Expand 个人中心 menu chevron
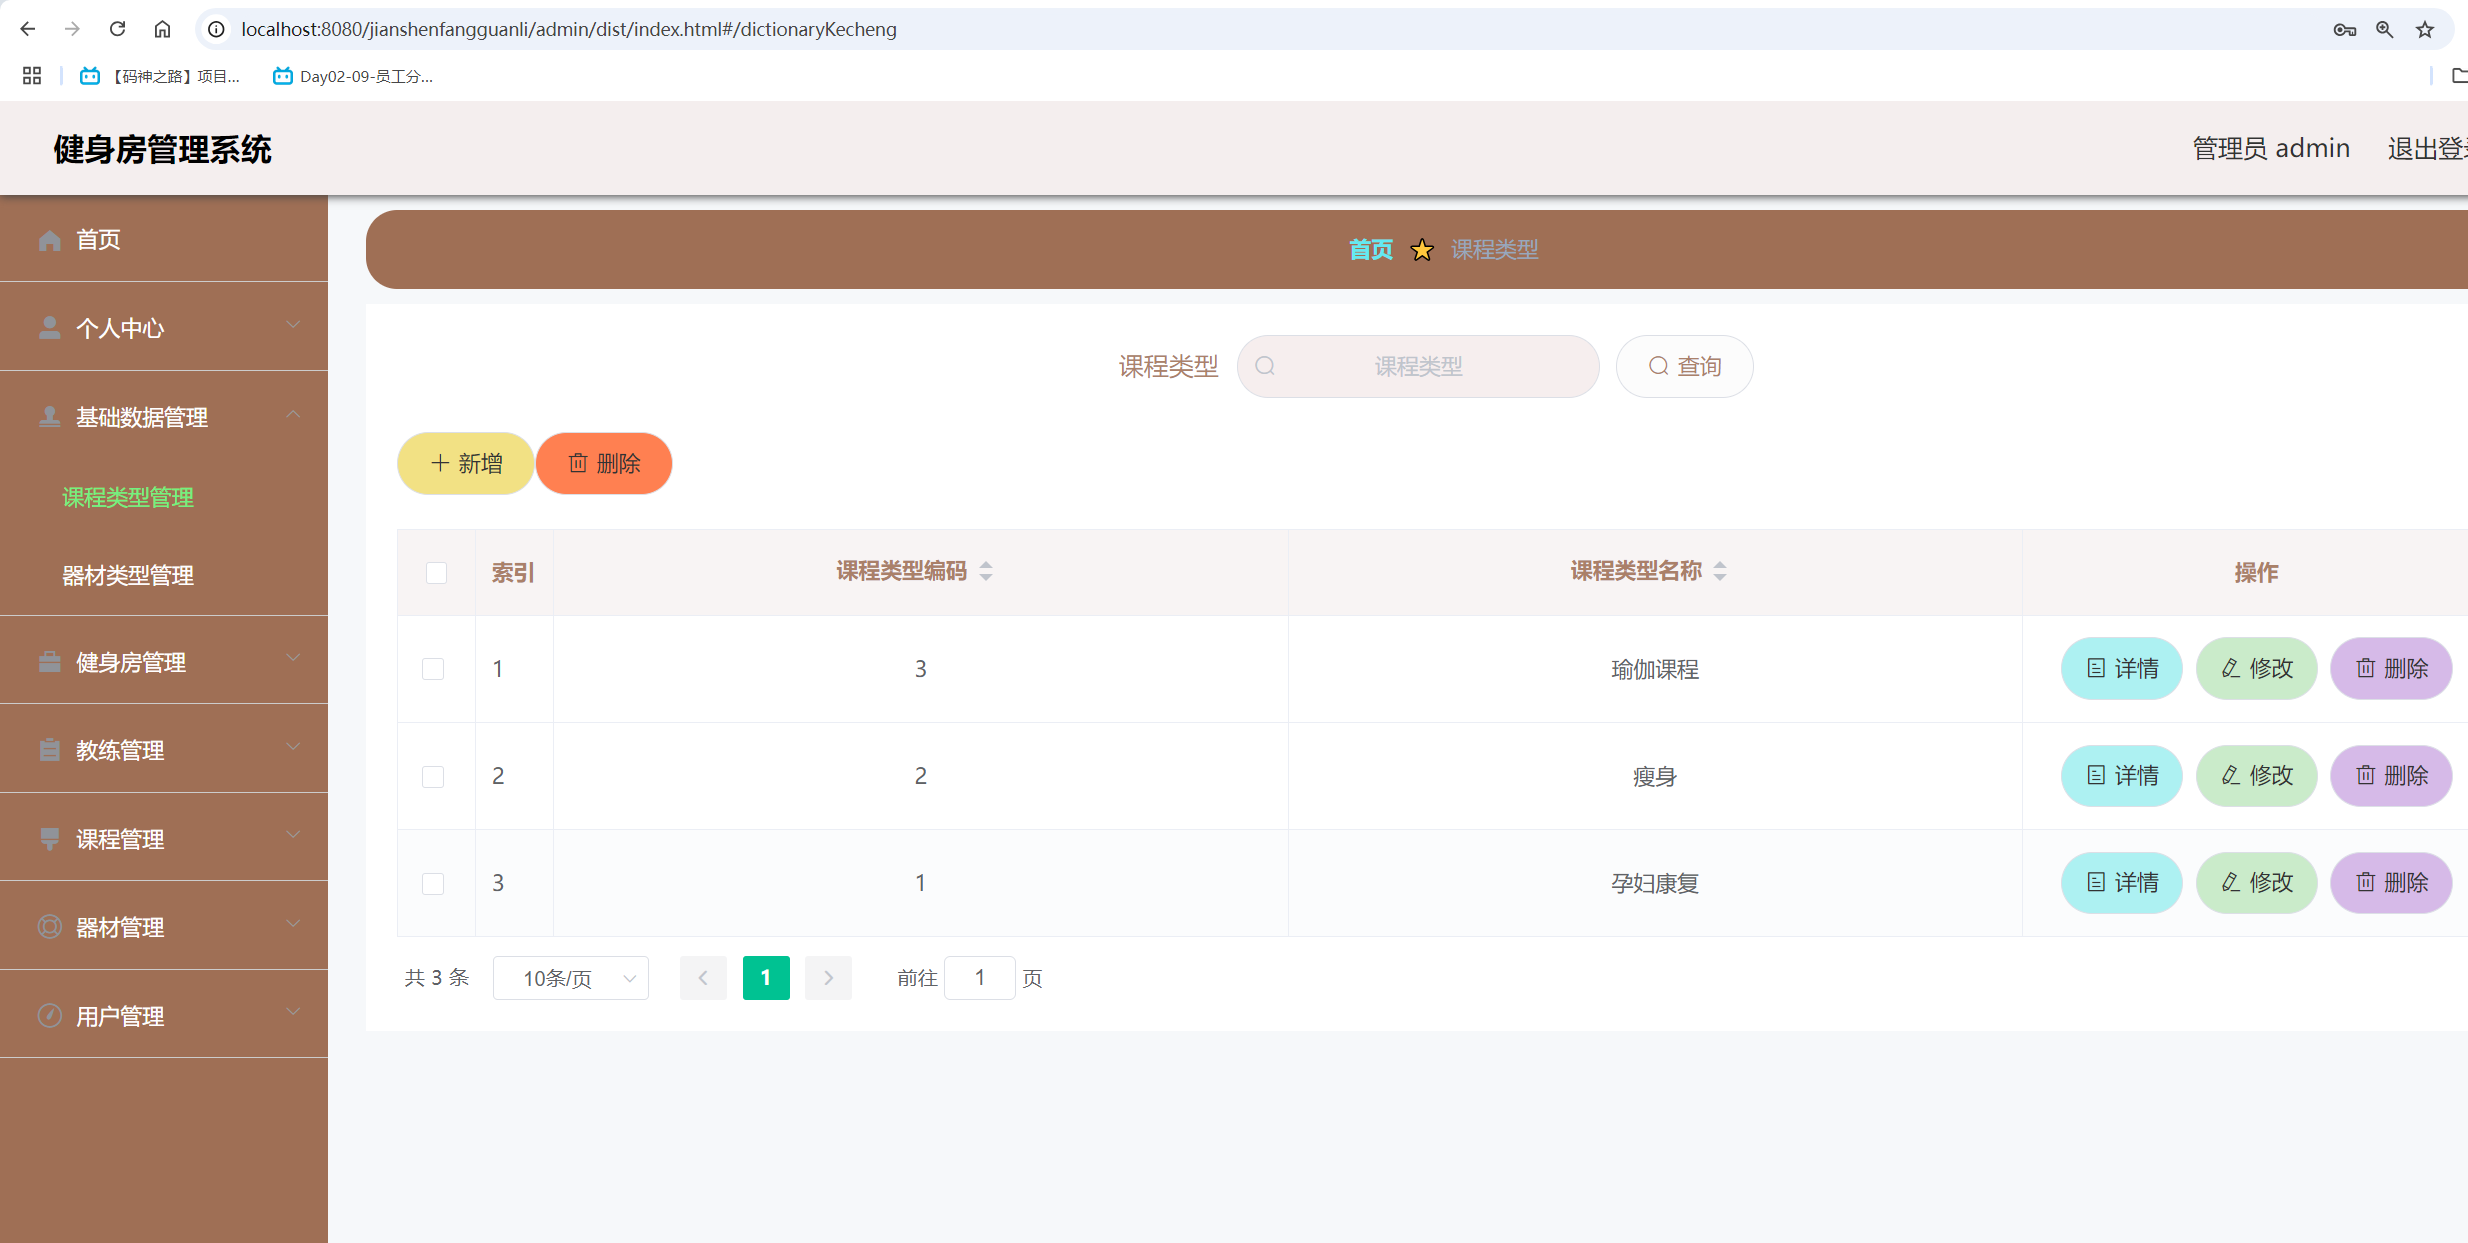2468x1243 pixels. coord(293,324)
